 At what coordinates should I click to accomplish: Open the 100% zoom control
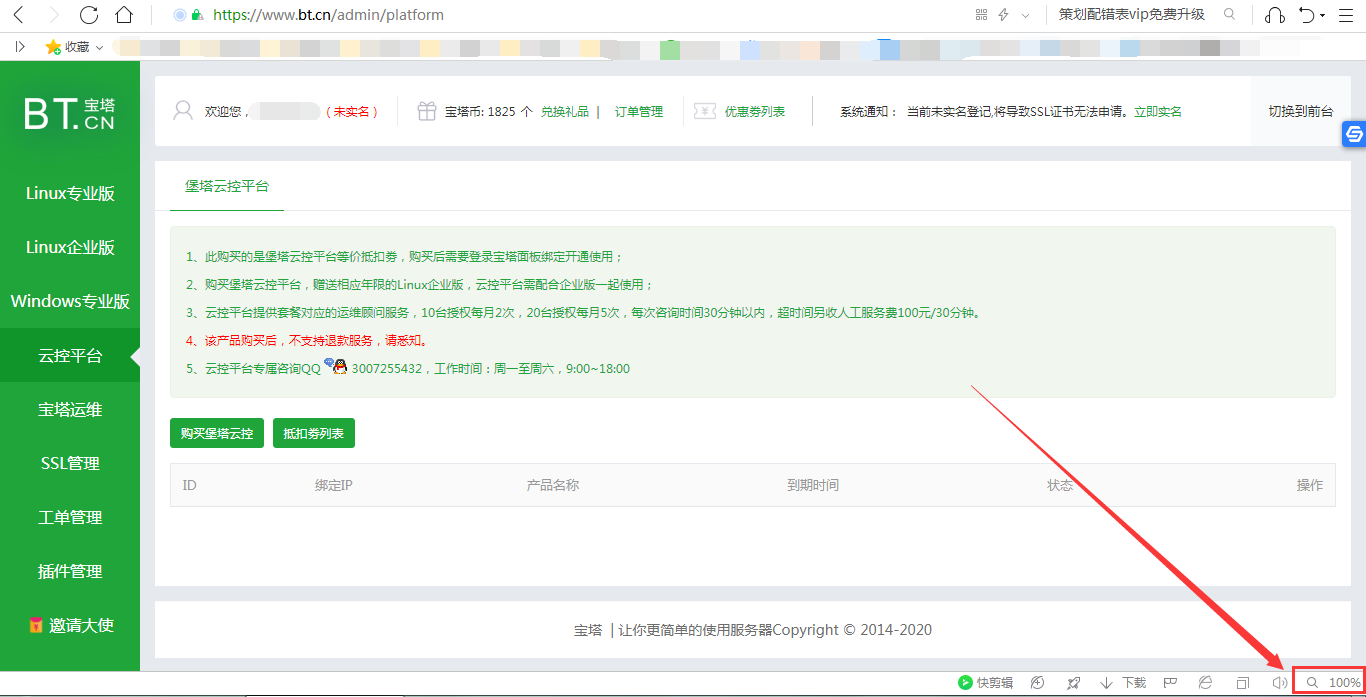(x=1334, y=683)
